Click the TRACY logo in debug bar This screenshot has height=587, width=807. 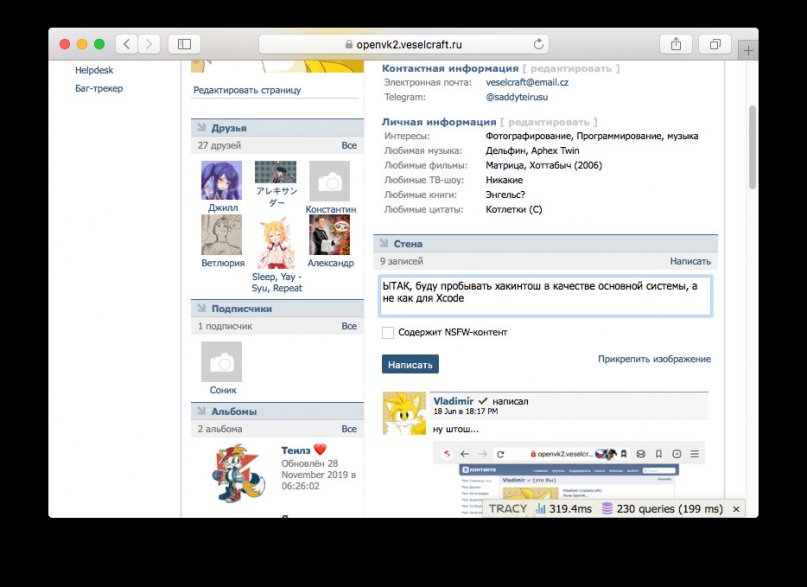[507, 509]
